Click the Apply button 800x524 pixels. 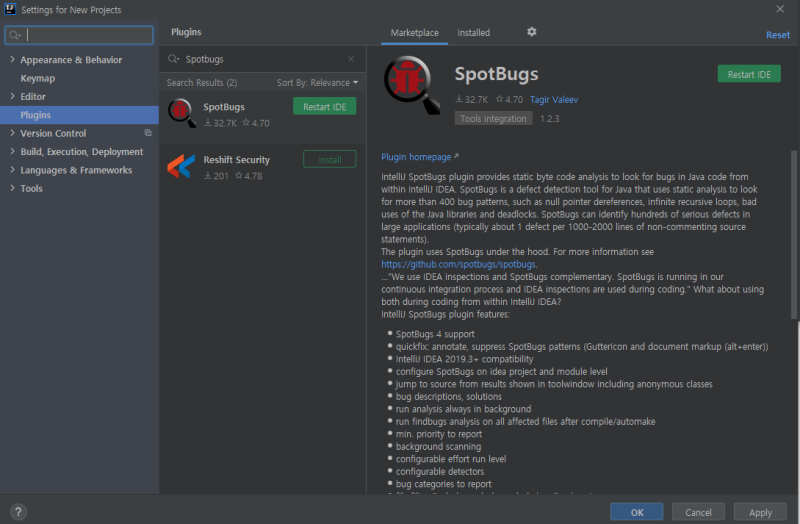click(760, 512)
